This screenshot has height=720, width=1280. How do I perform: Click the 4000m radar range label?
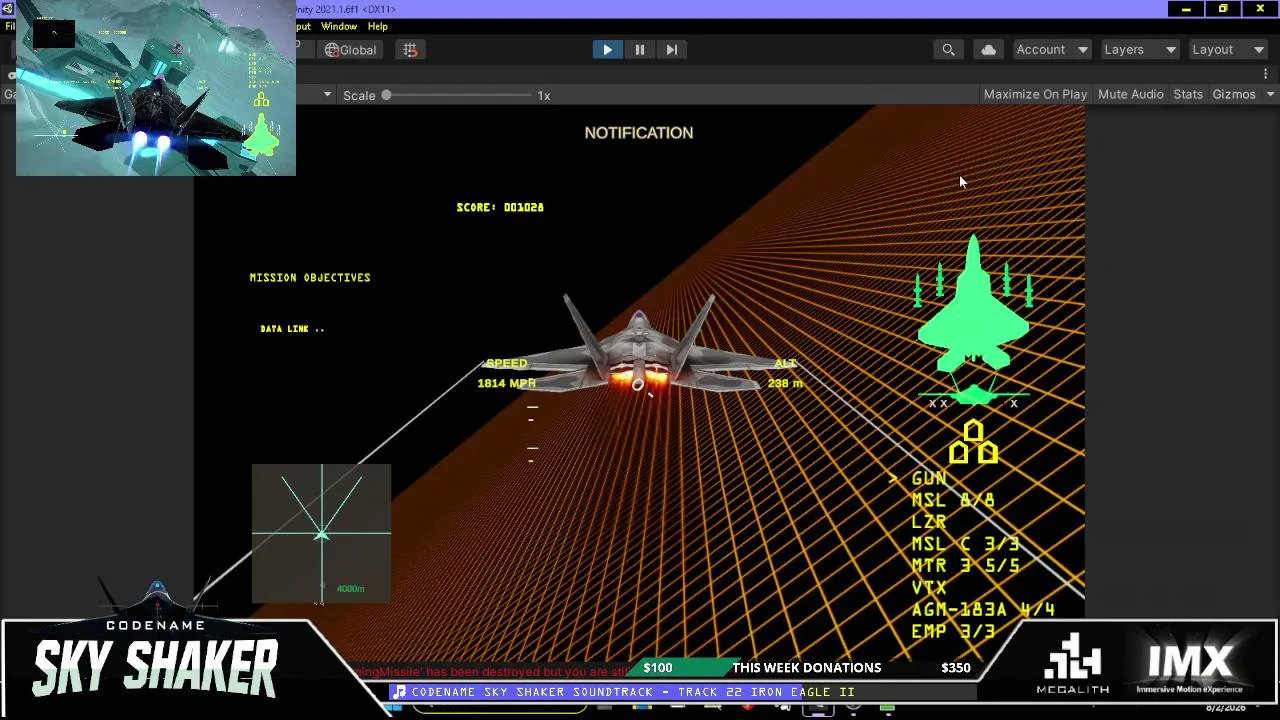(350, 589)
